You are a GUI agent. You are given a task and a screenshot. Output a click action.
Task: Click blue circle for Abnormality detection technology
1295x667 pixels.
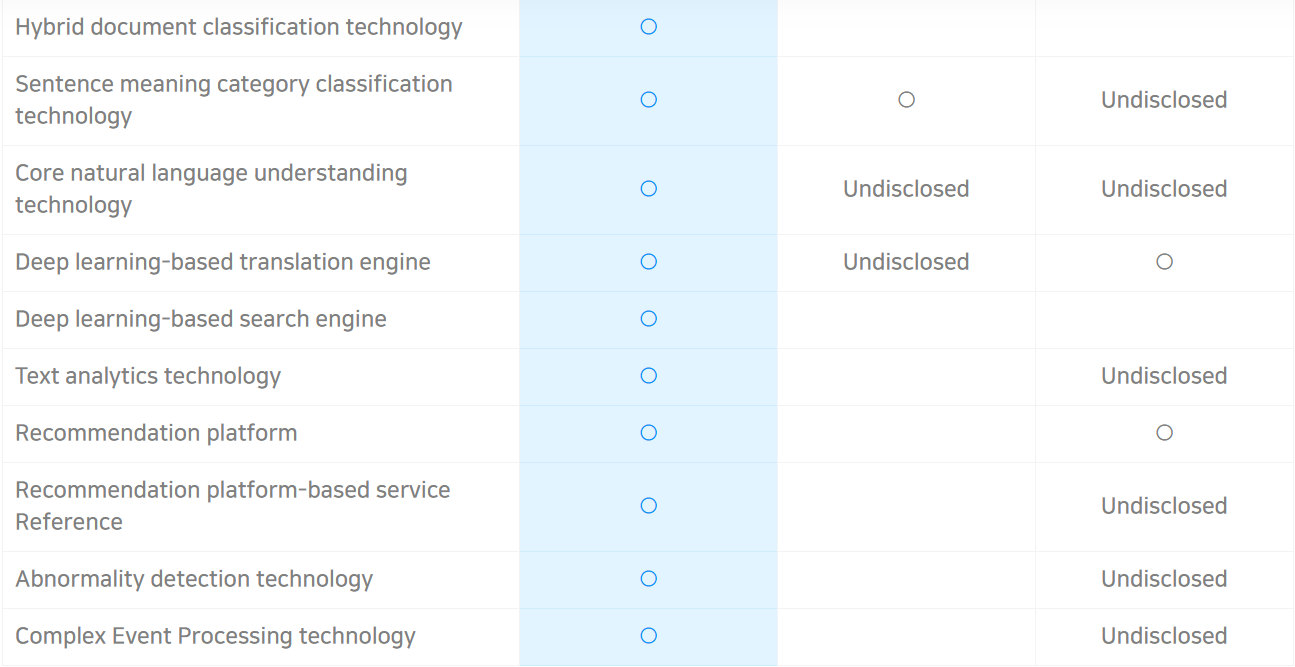coord(648,579)
